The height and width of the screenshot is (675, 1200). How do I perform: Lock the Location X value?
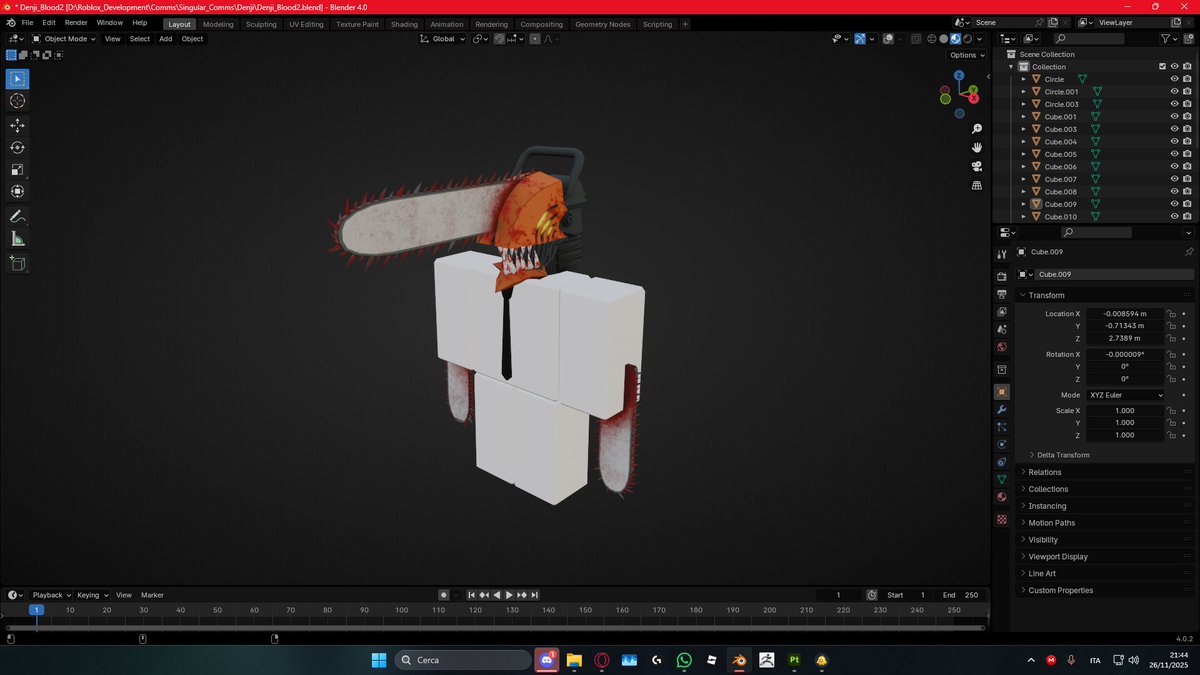point(1171,314)
